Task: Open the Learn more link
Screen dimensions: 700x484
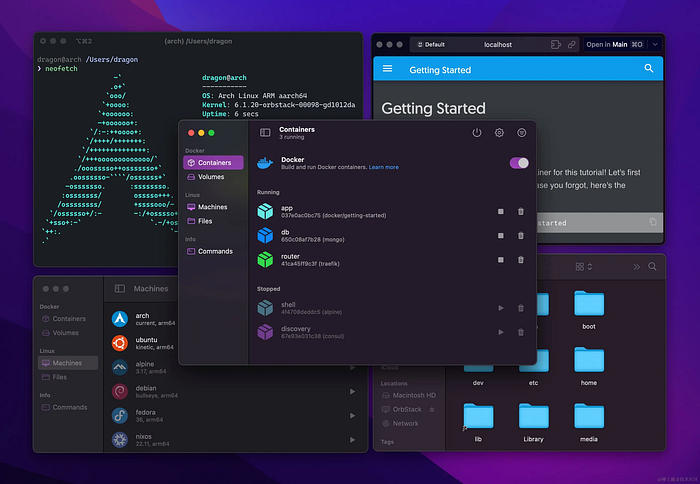Action: tap(383, 167)
